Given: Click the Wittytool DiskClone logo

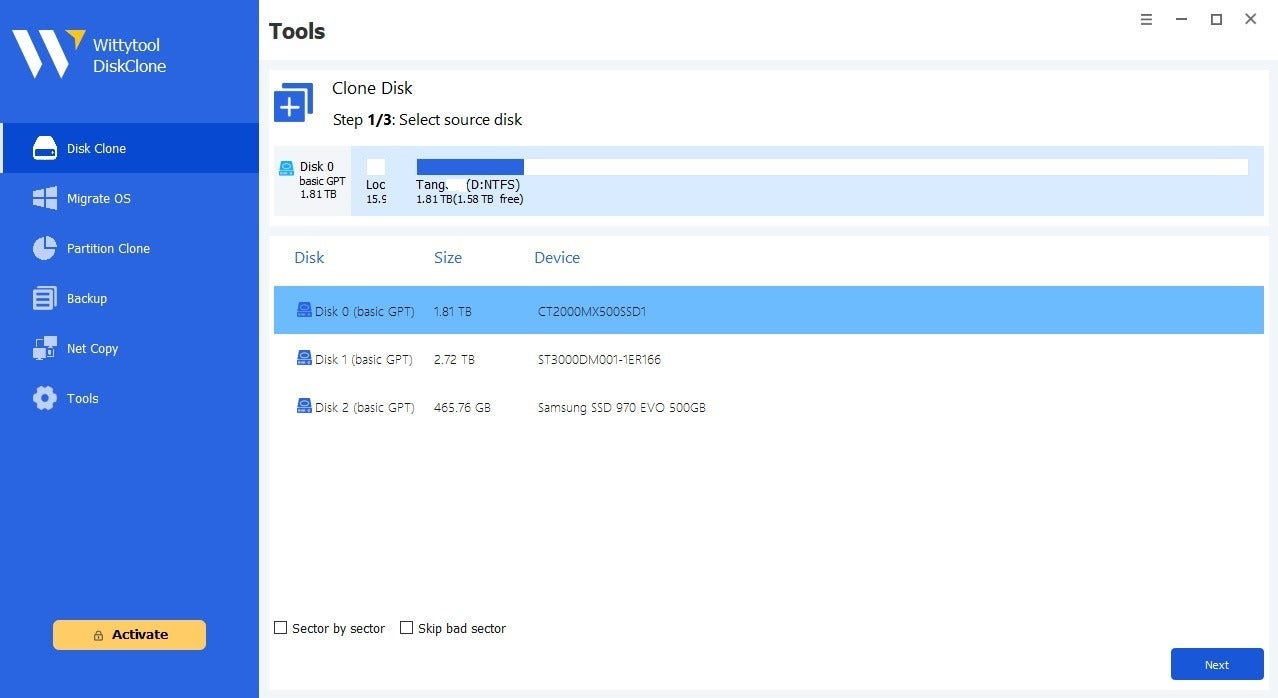Looking at the screenshot, I should [x=89, y=54].
